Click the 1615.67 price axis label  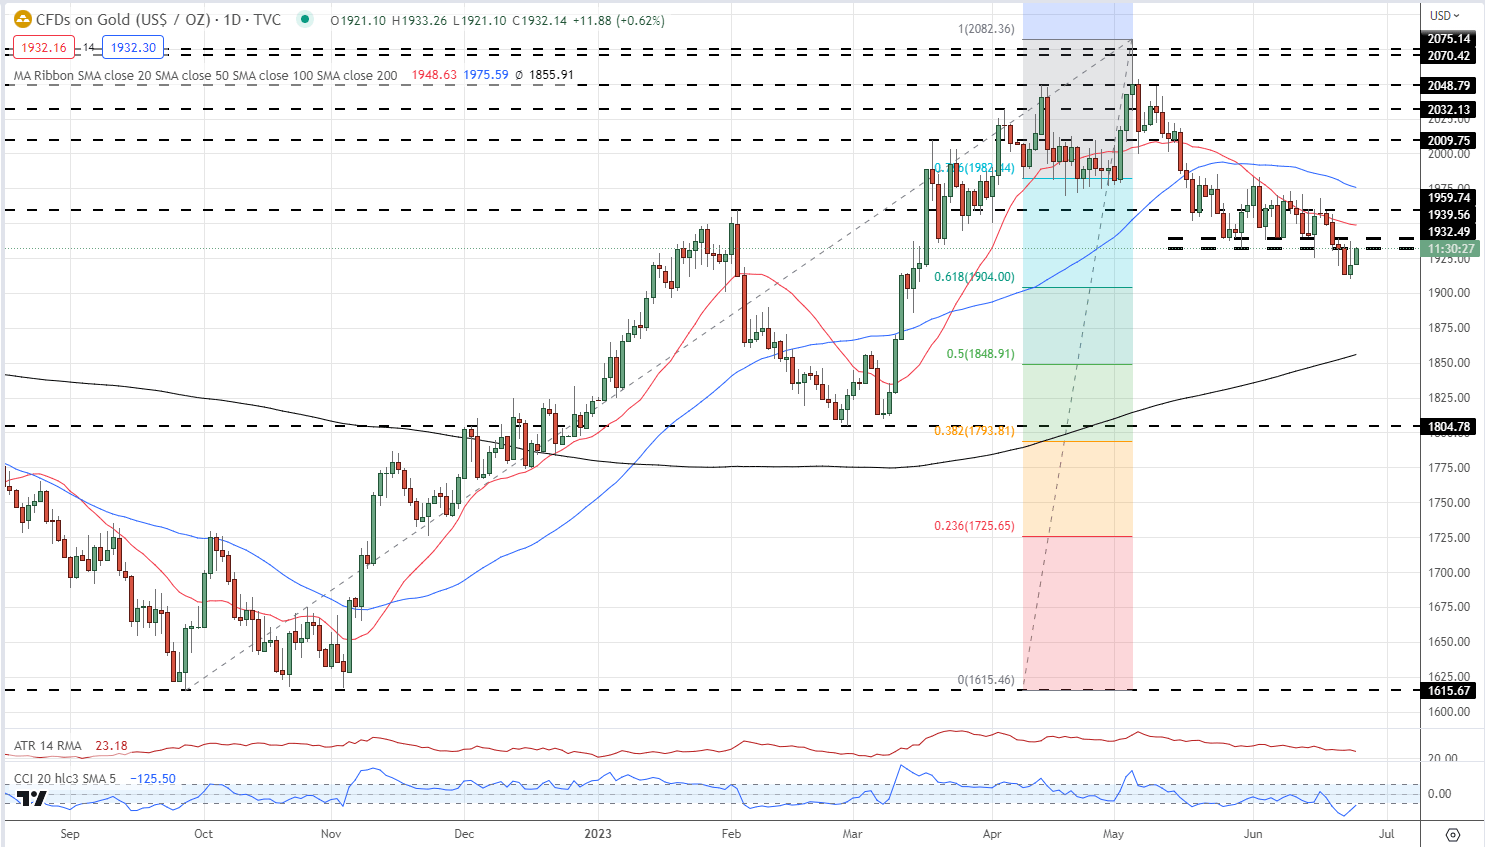1448,691
